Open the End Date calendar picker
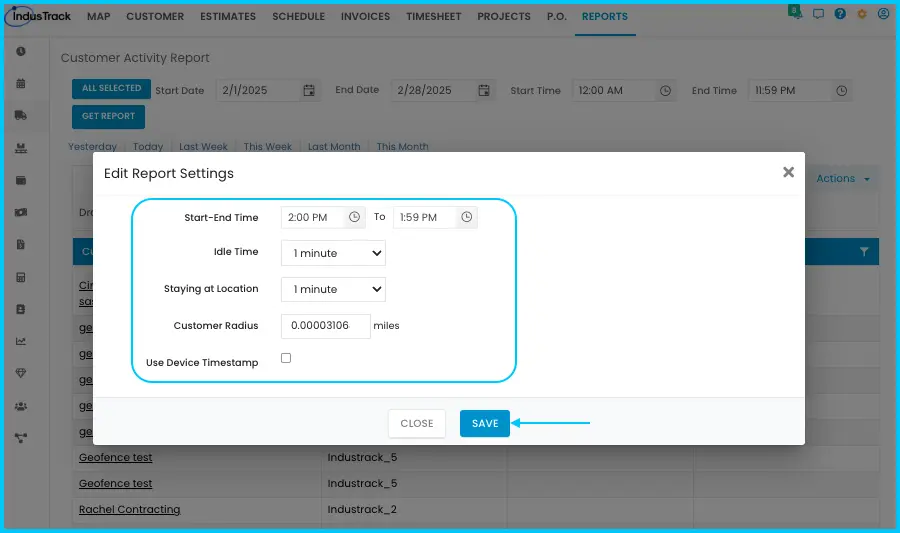 pyautogui.click(x=484, y=90)
